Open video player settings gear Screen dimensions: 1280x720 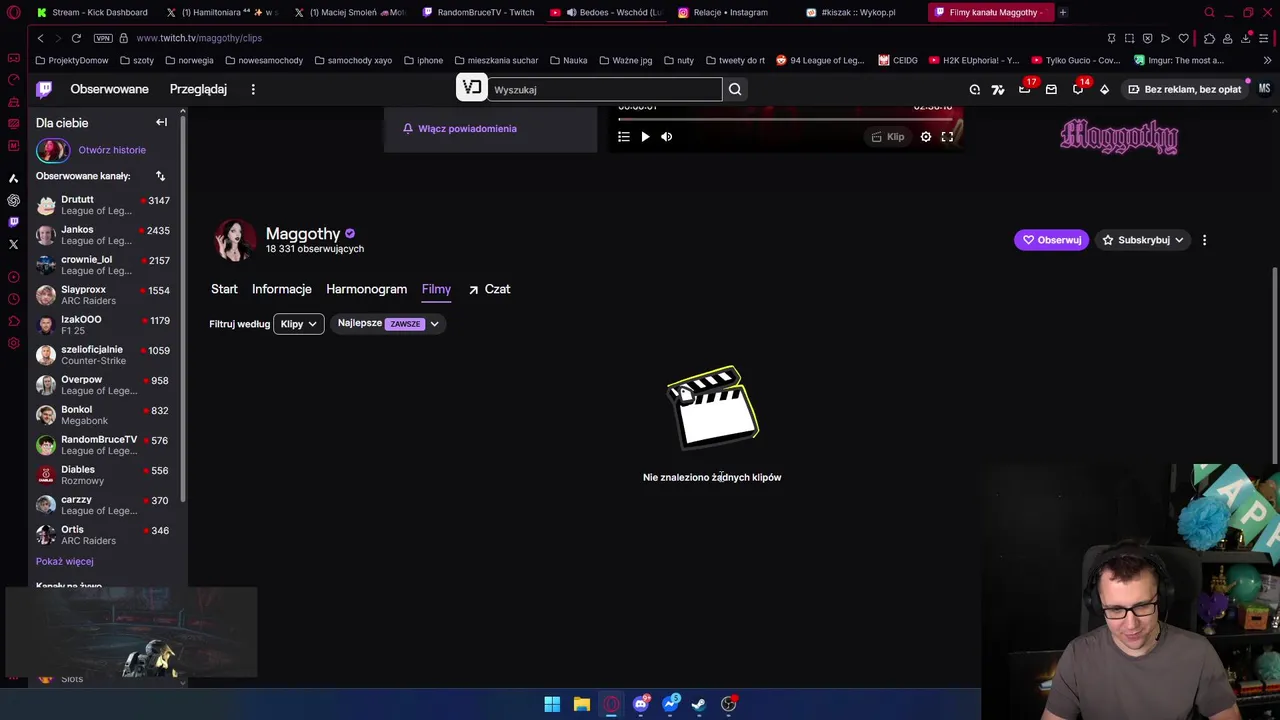[926, 137]
